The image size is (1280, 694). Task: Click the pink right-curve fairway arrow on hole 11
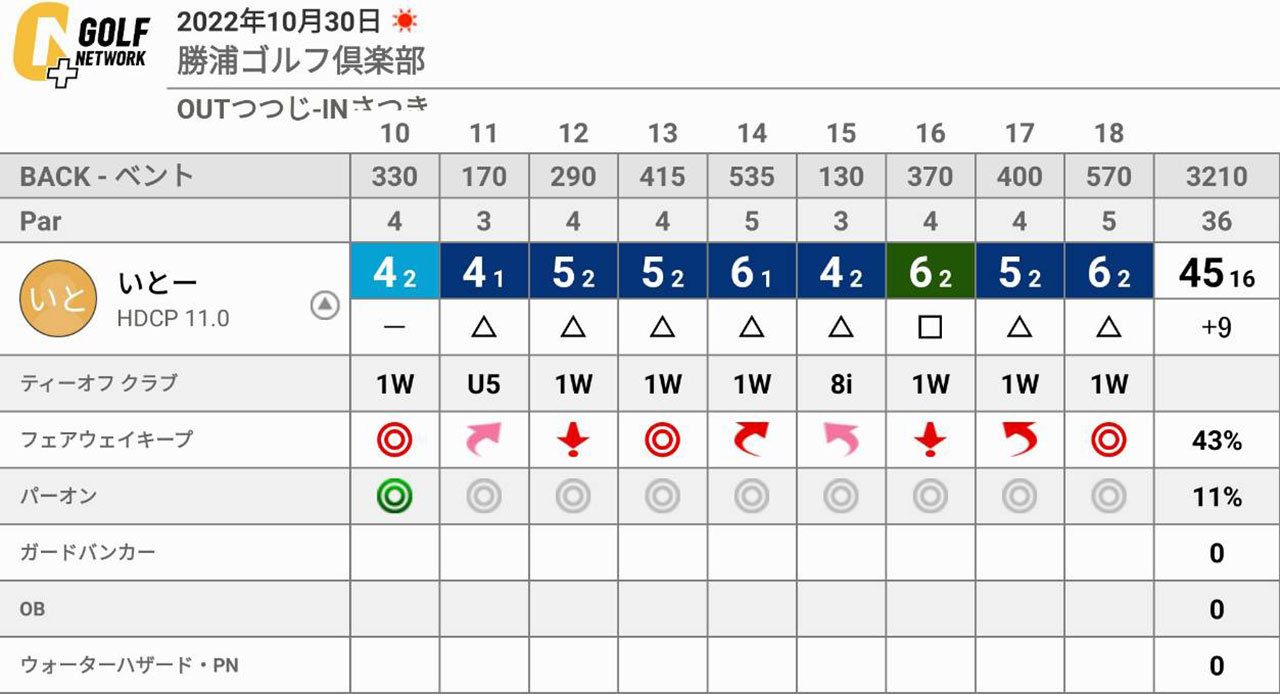coord(484,439)
